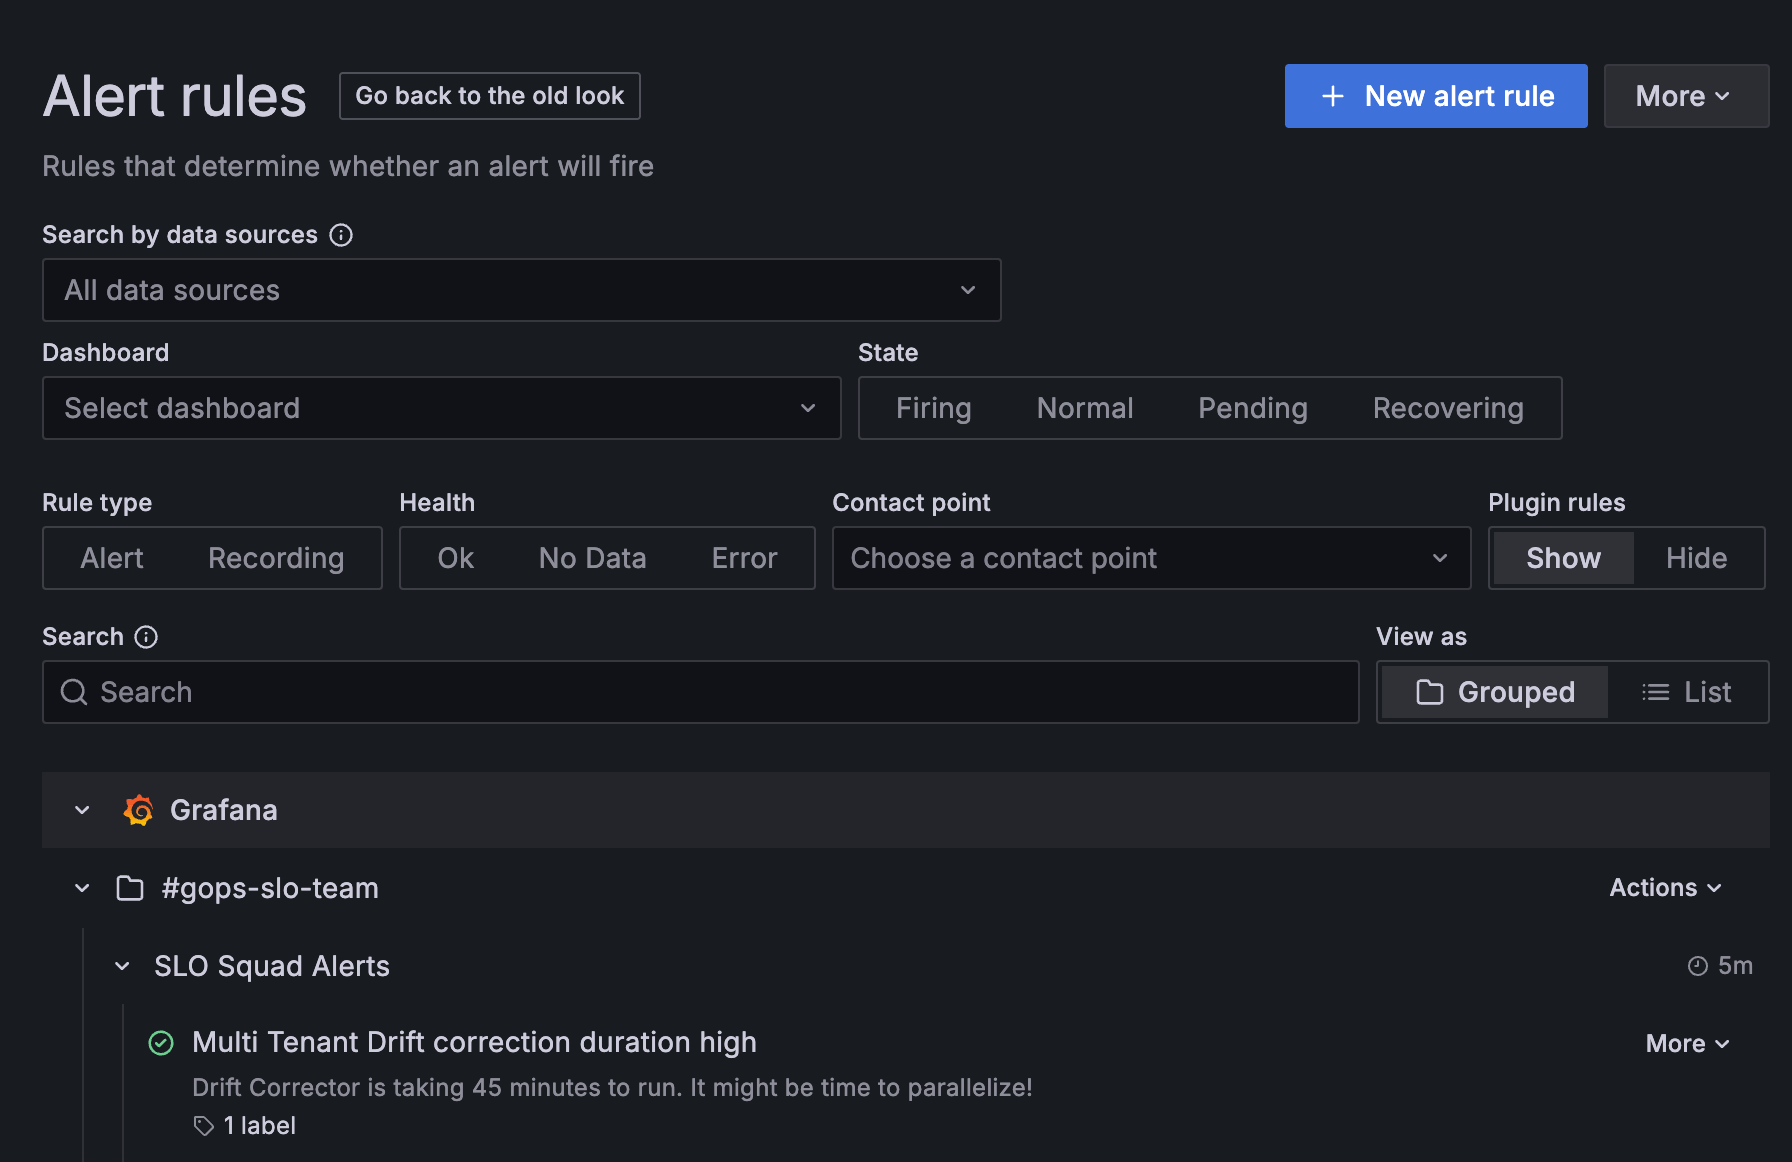Click the magnifier icon in Search field
Screen dimensions: 1792x1162
coord(74,692)
